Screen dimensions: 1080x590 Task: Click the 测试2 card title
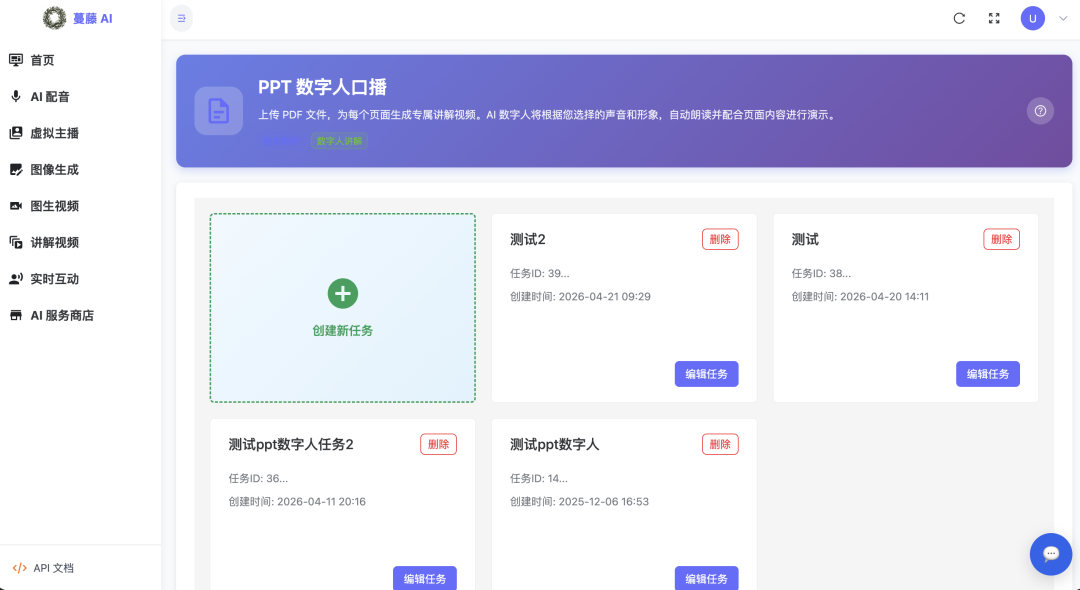click(528, 240)
